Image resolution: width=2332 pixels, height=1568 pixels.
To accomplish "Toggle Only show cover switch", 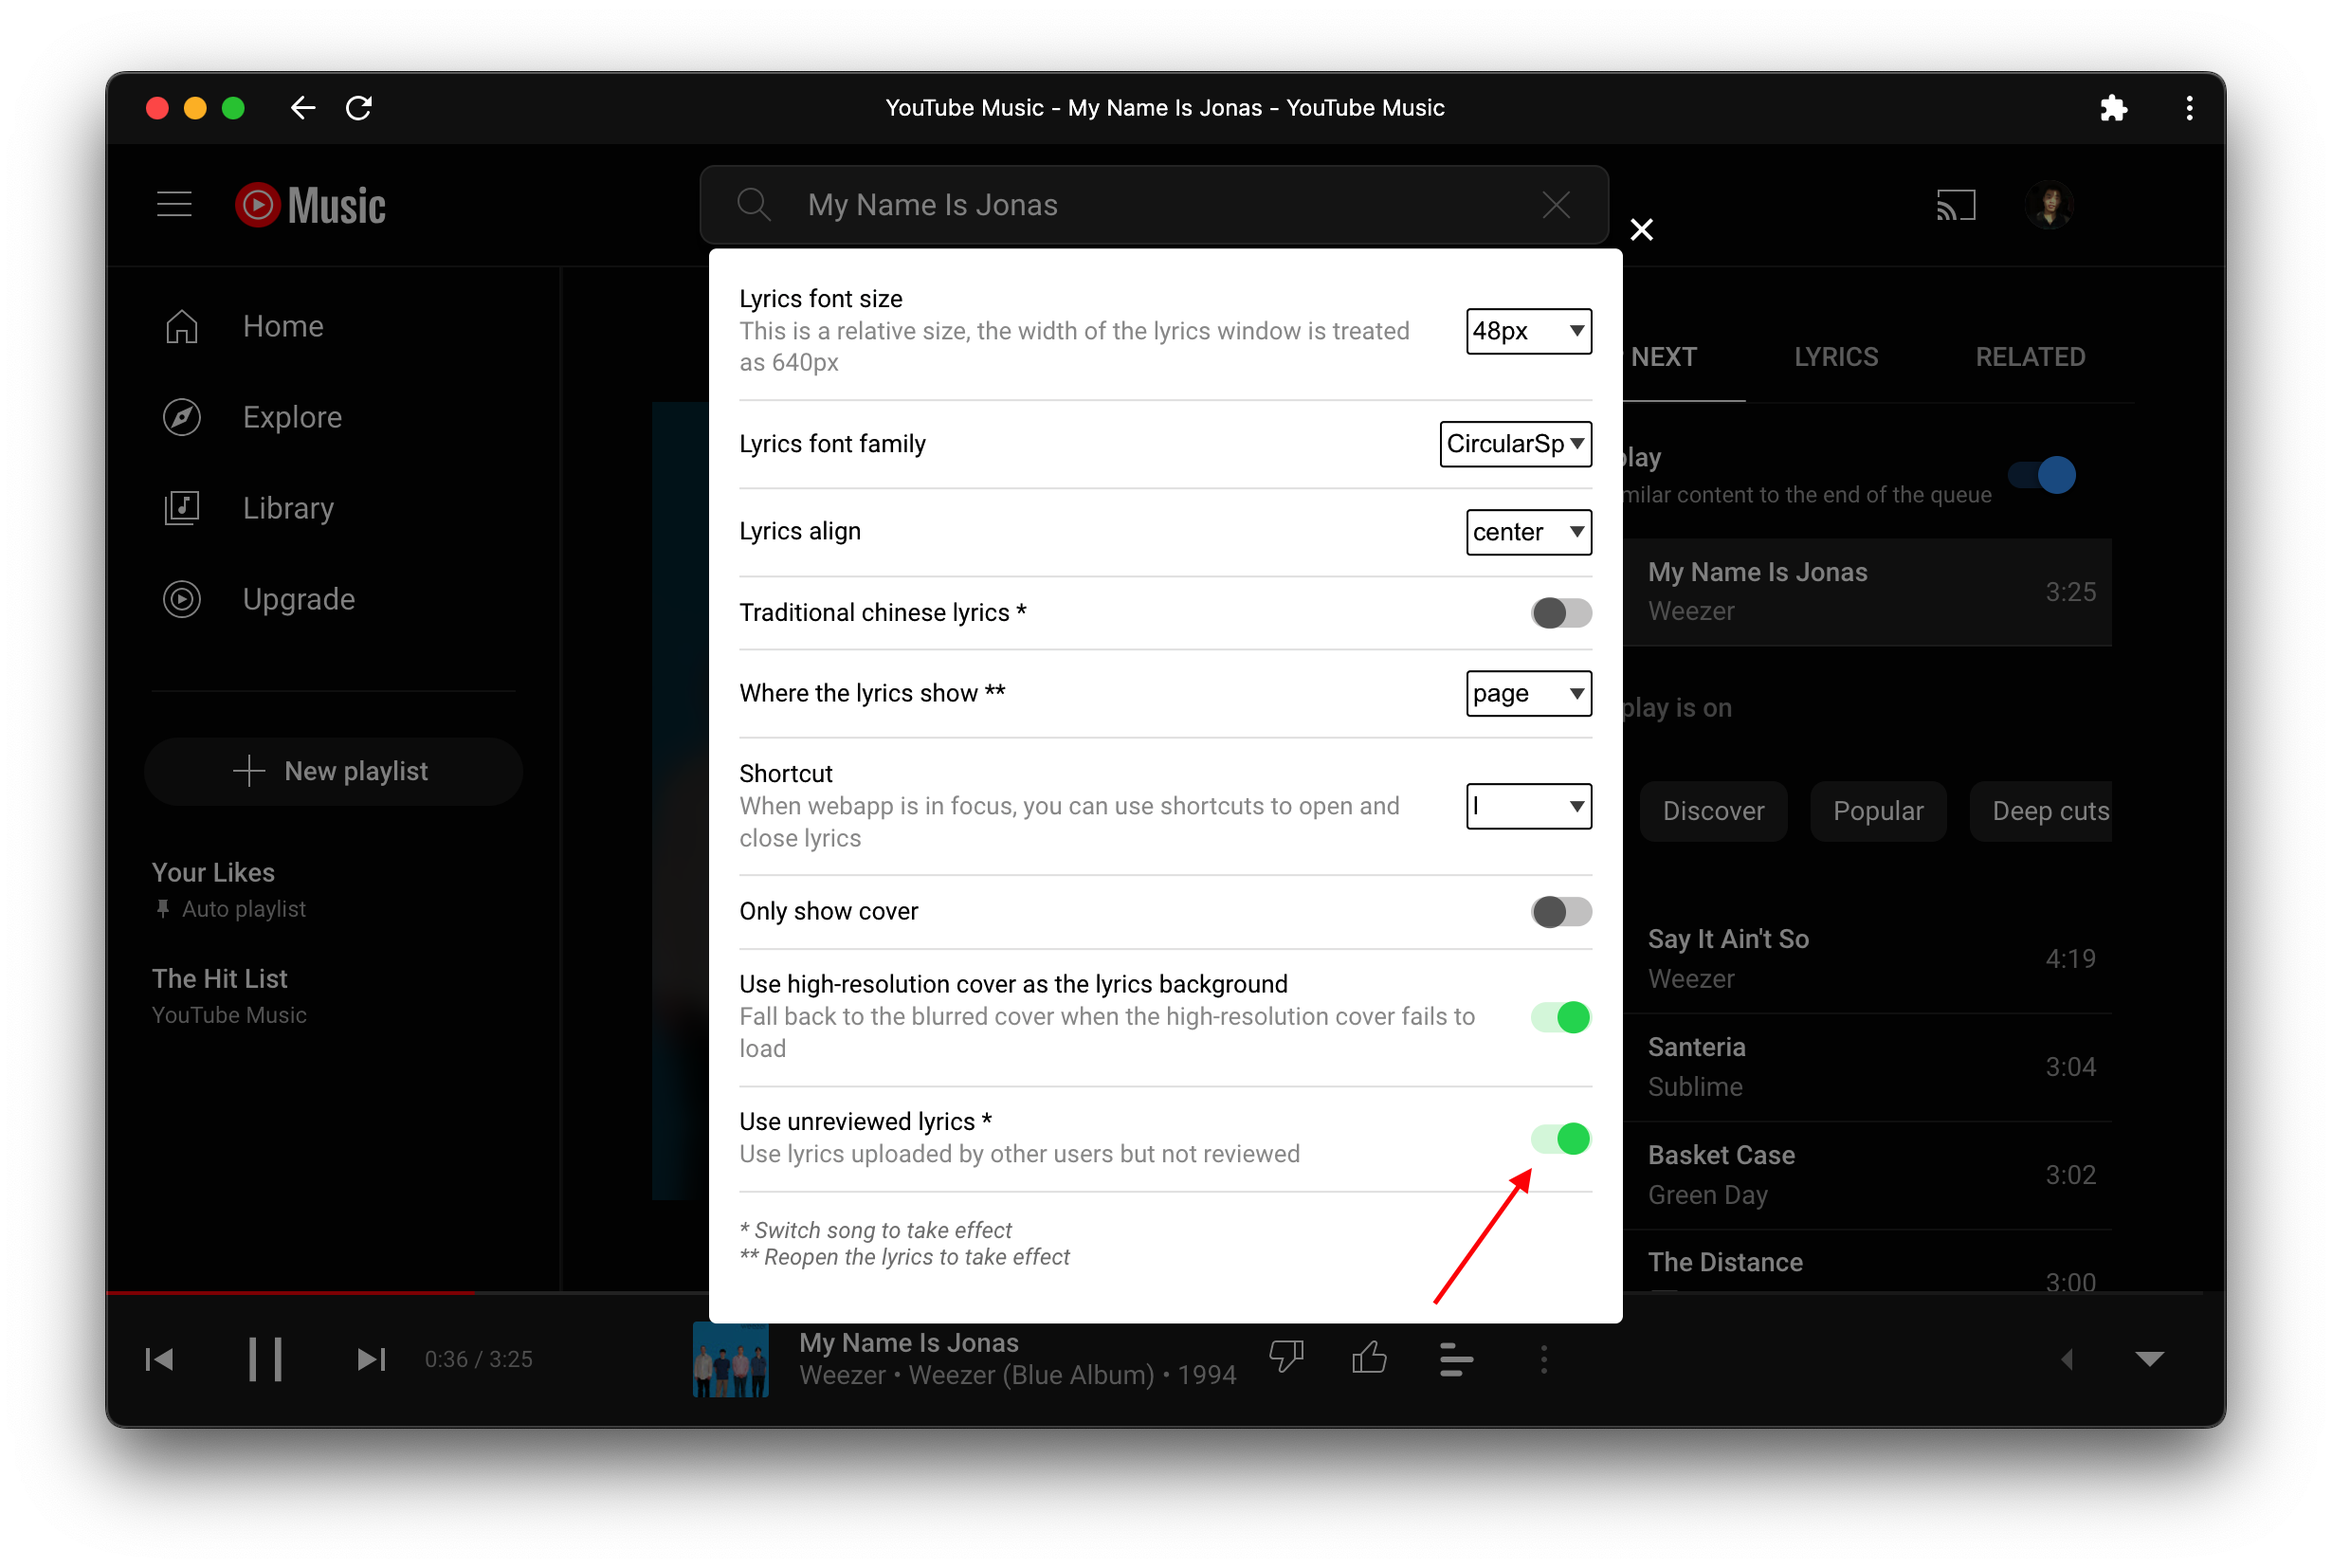I will (1560, 911).
